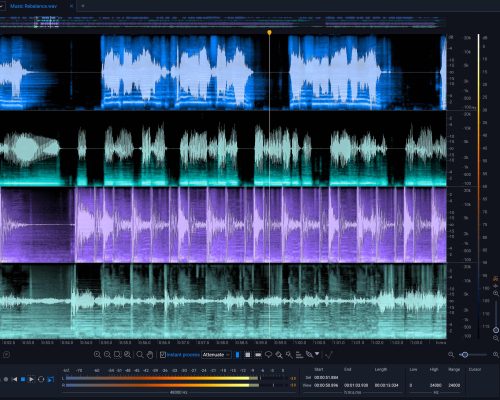Viewport: 500px width, 400px height.
Task: Click the blue vocal track waveform
Action: click(223, 72)
